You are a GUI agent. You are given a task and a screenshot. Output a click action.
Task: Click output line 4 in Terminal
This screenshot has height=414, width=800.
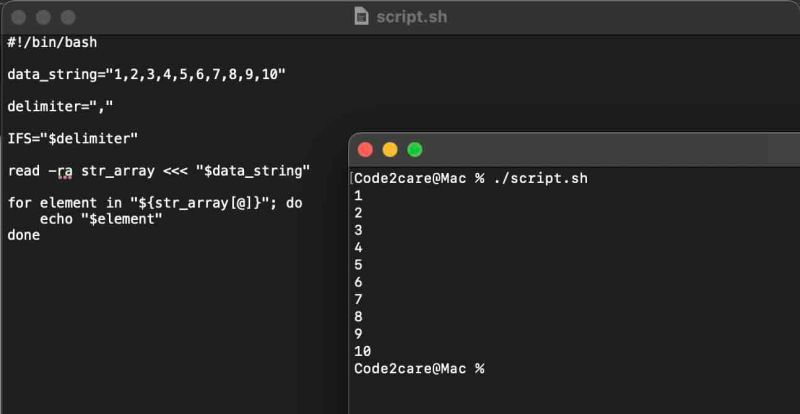(x=358, y=248)
